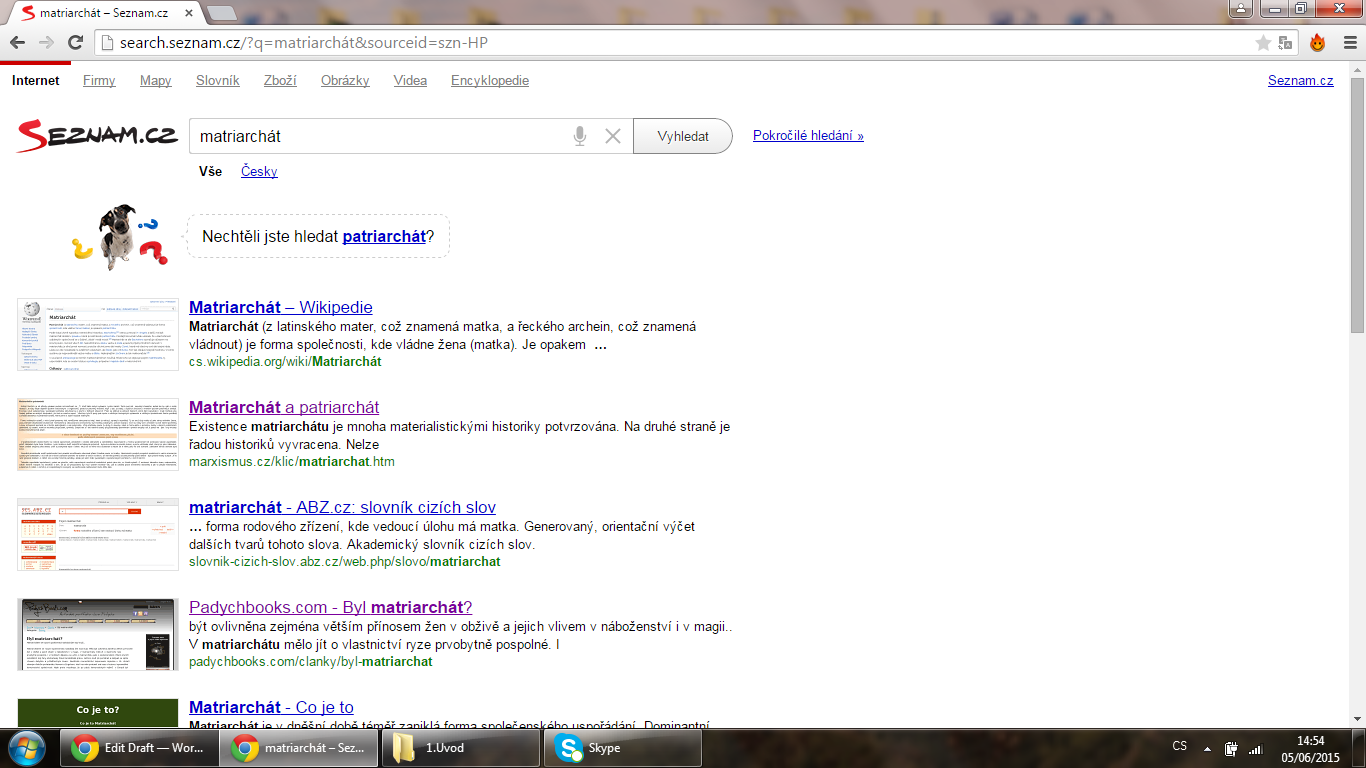1366x768 pixels.
Task: Reload the Seznam search page
Action: click(x=75, y=43)
